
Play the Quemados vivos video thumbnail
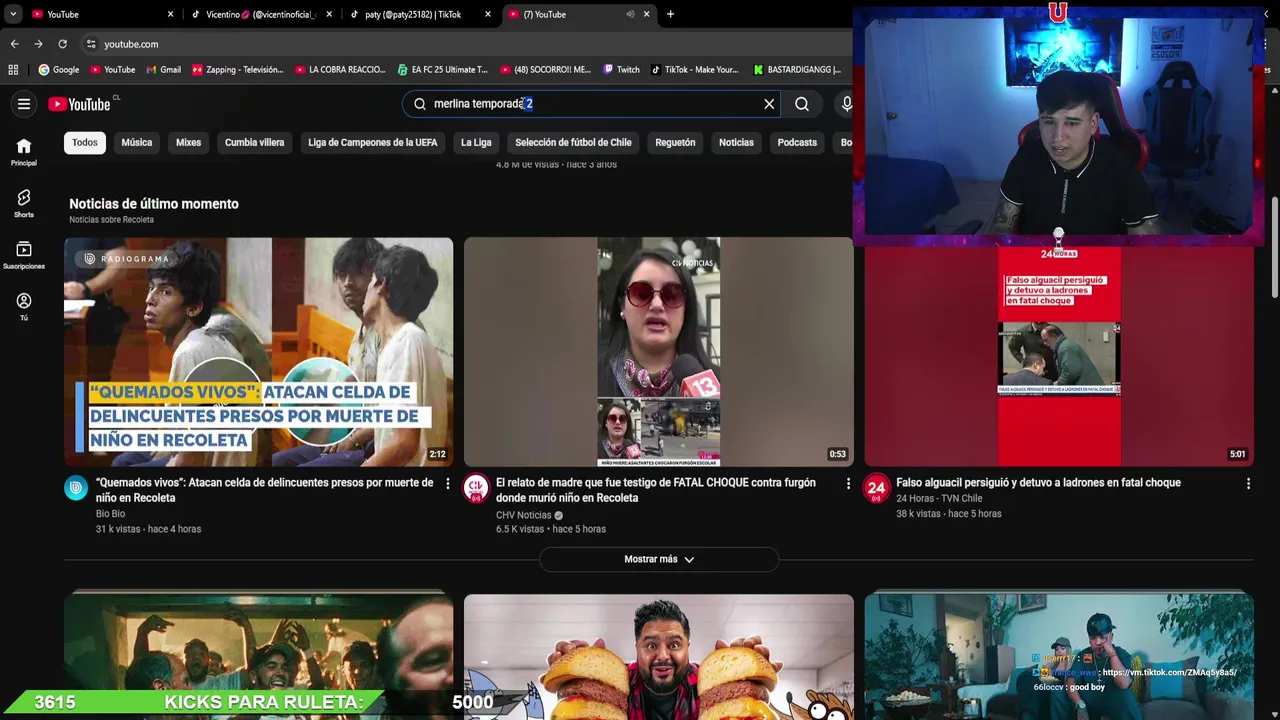pyautogui.click(x=258, y=352)
